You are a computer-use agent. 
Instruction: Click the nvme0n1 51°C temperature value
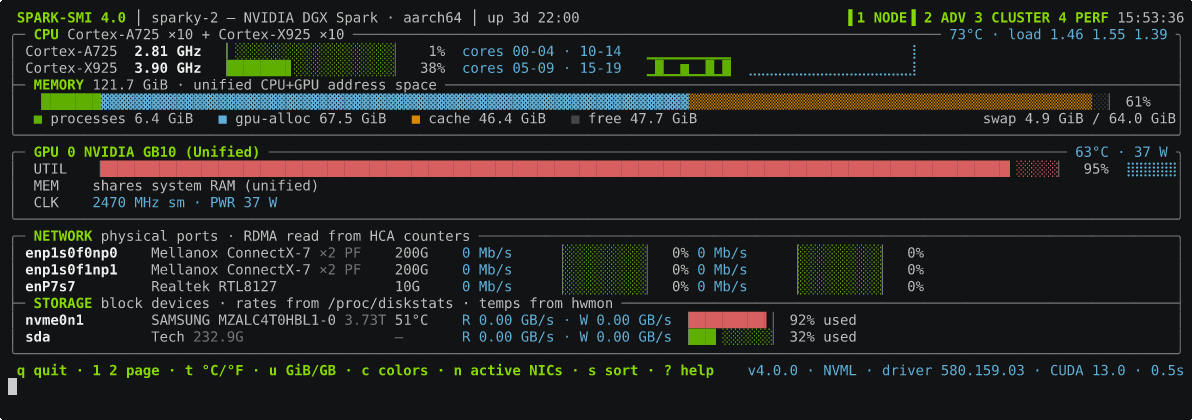(411, 320)
